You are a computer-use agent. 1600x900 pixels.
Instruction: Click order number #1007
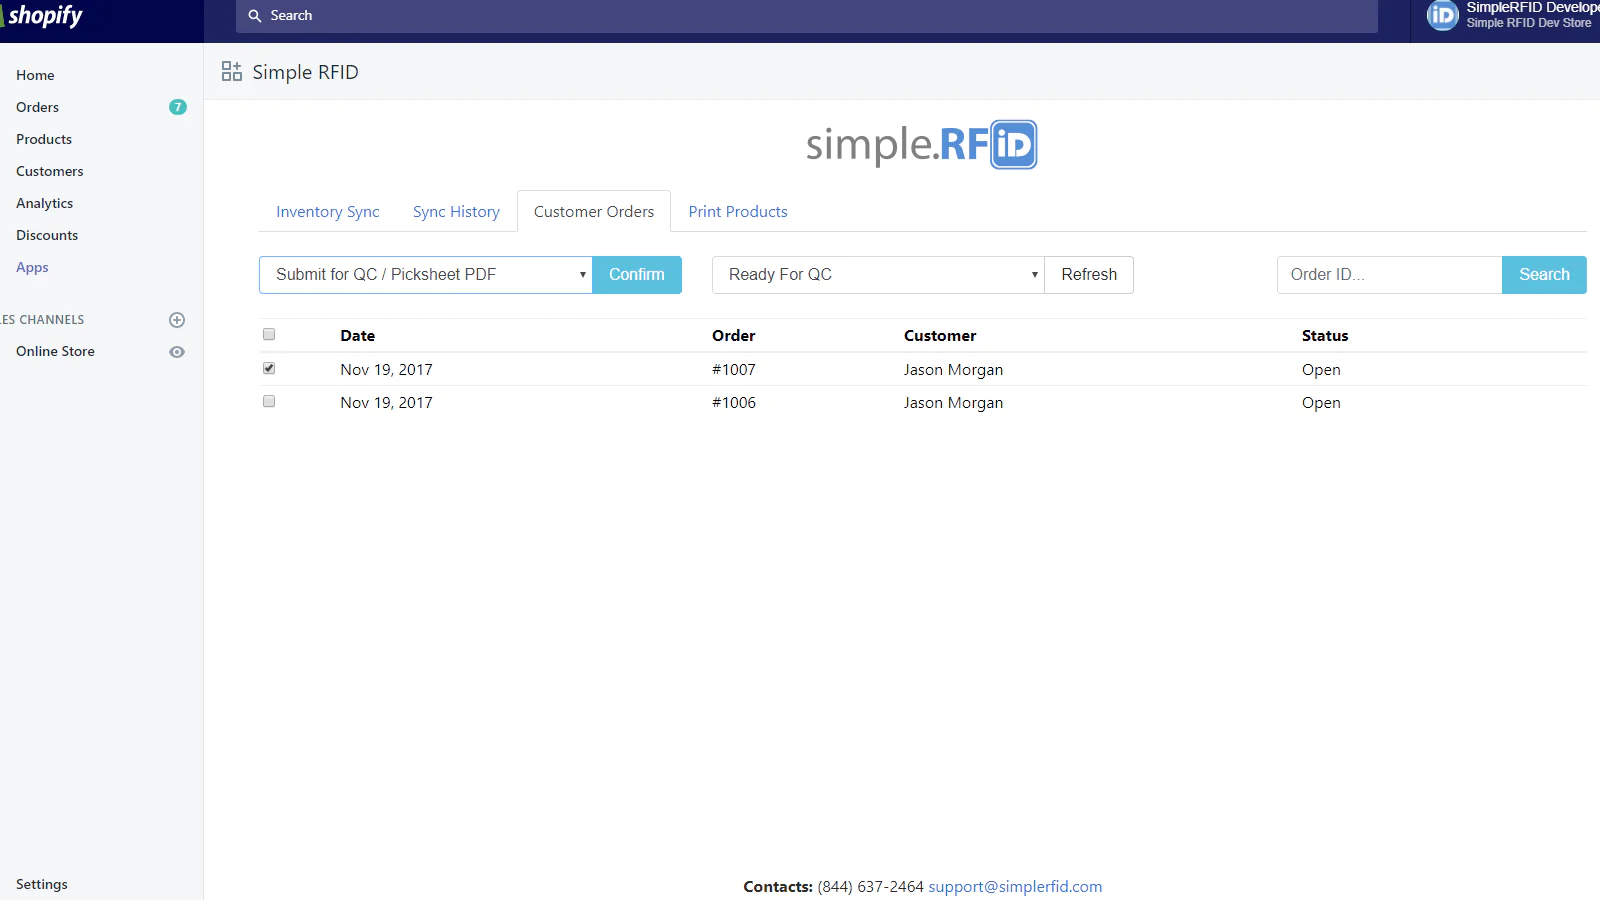734,370
